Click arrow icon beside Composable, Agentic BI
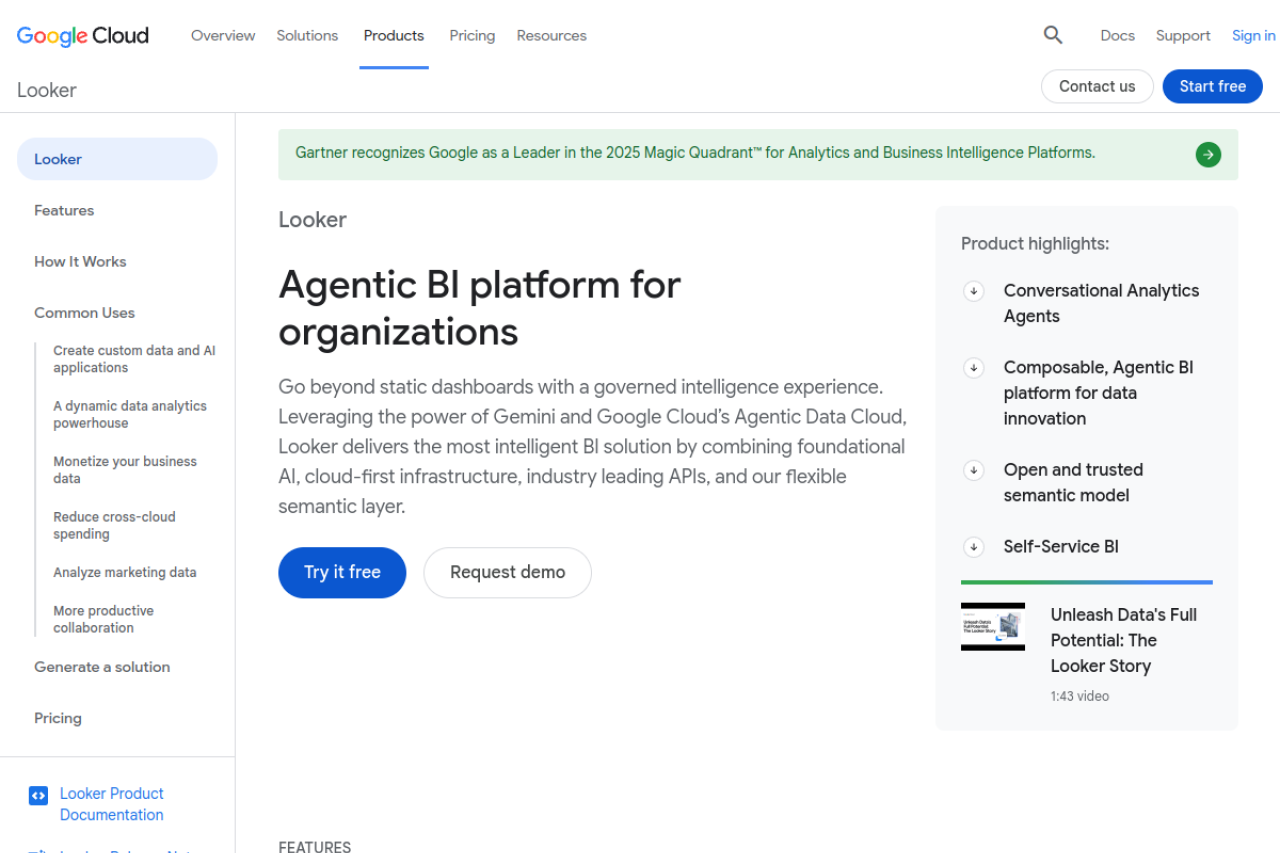The image size is (1280, 853). point(973,368)
